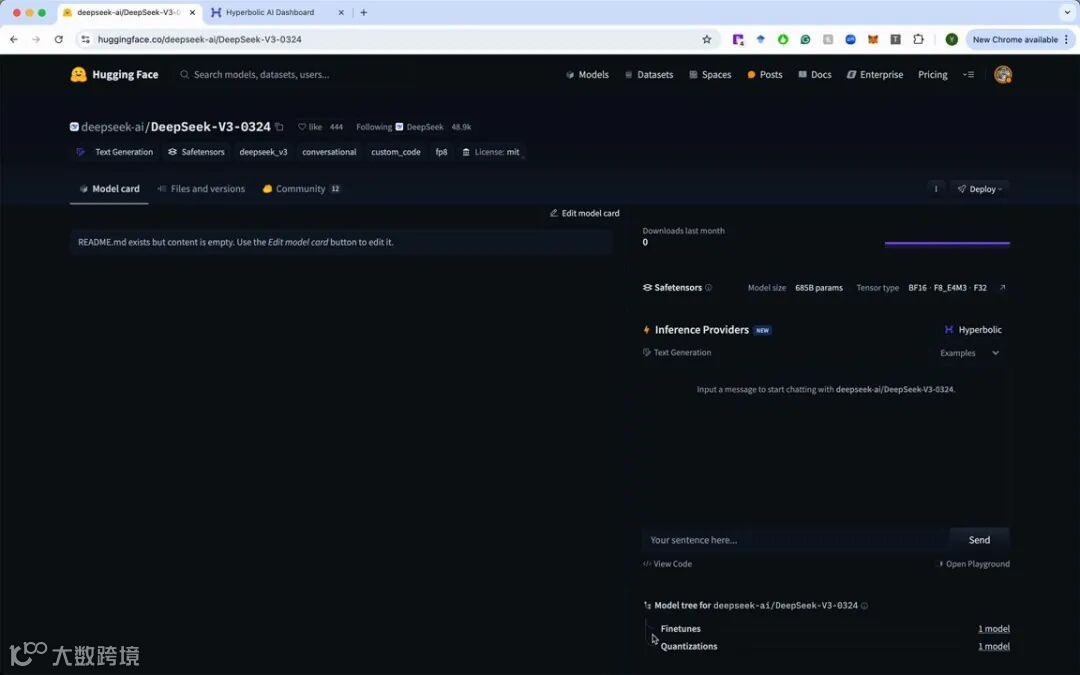
Task: Switch to Files and versions tab
Action: point(201,189)
